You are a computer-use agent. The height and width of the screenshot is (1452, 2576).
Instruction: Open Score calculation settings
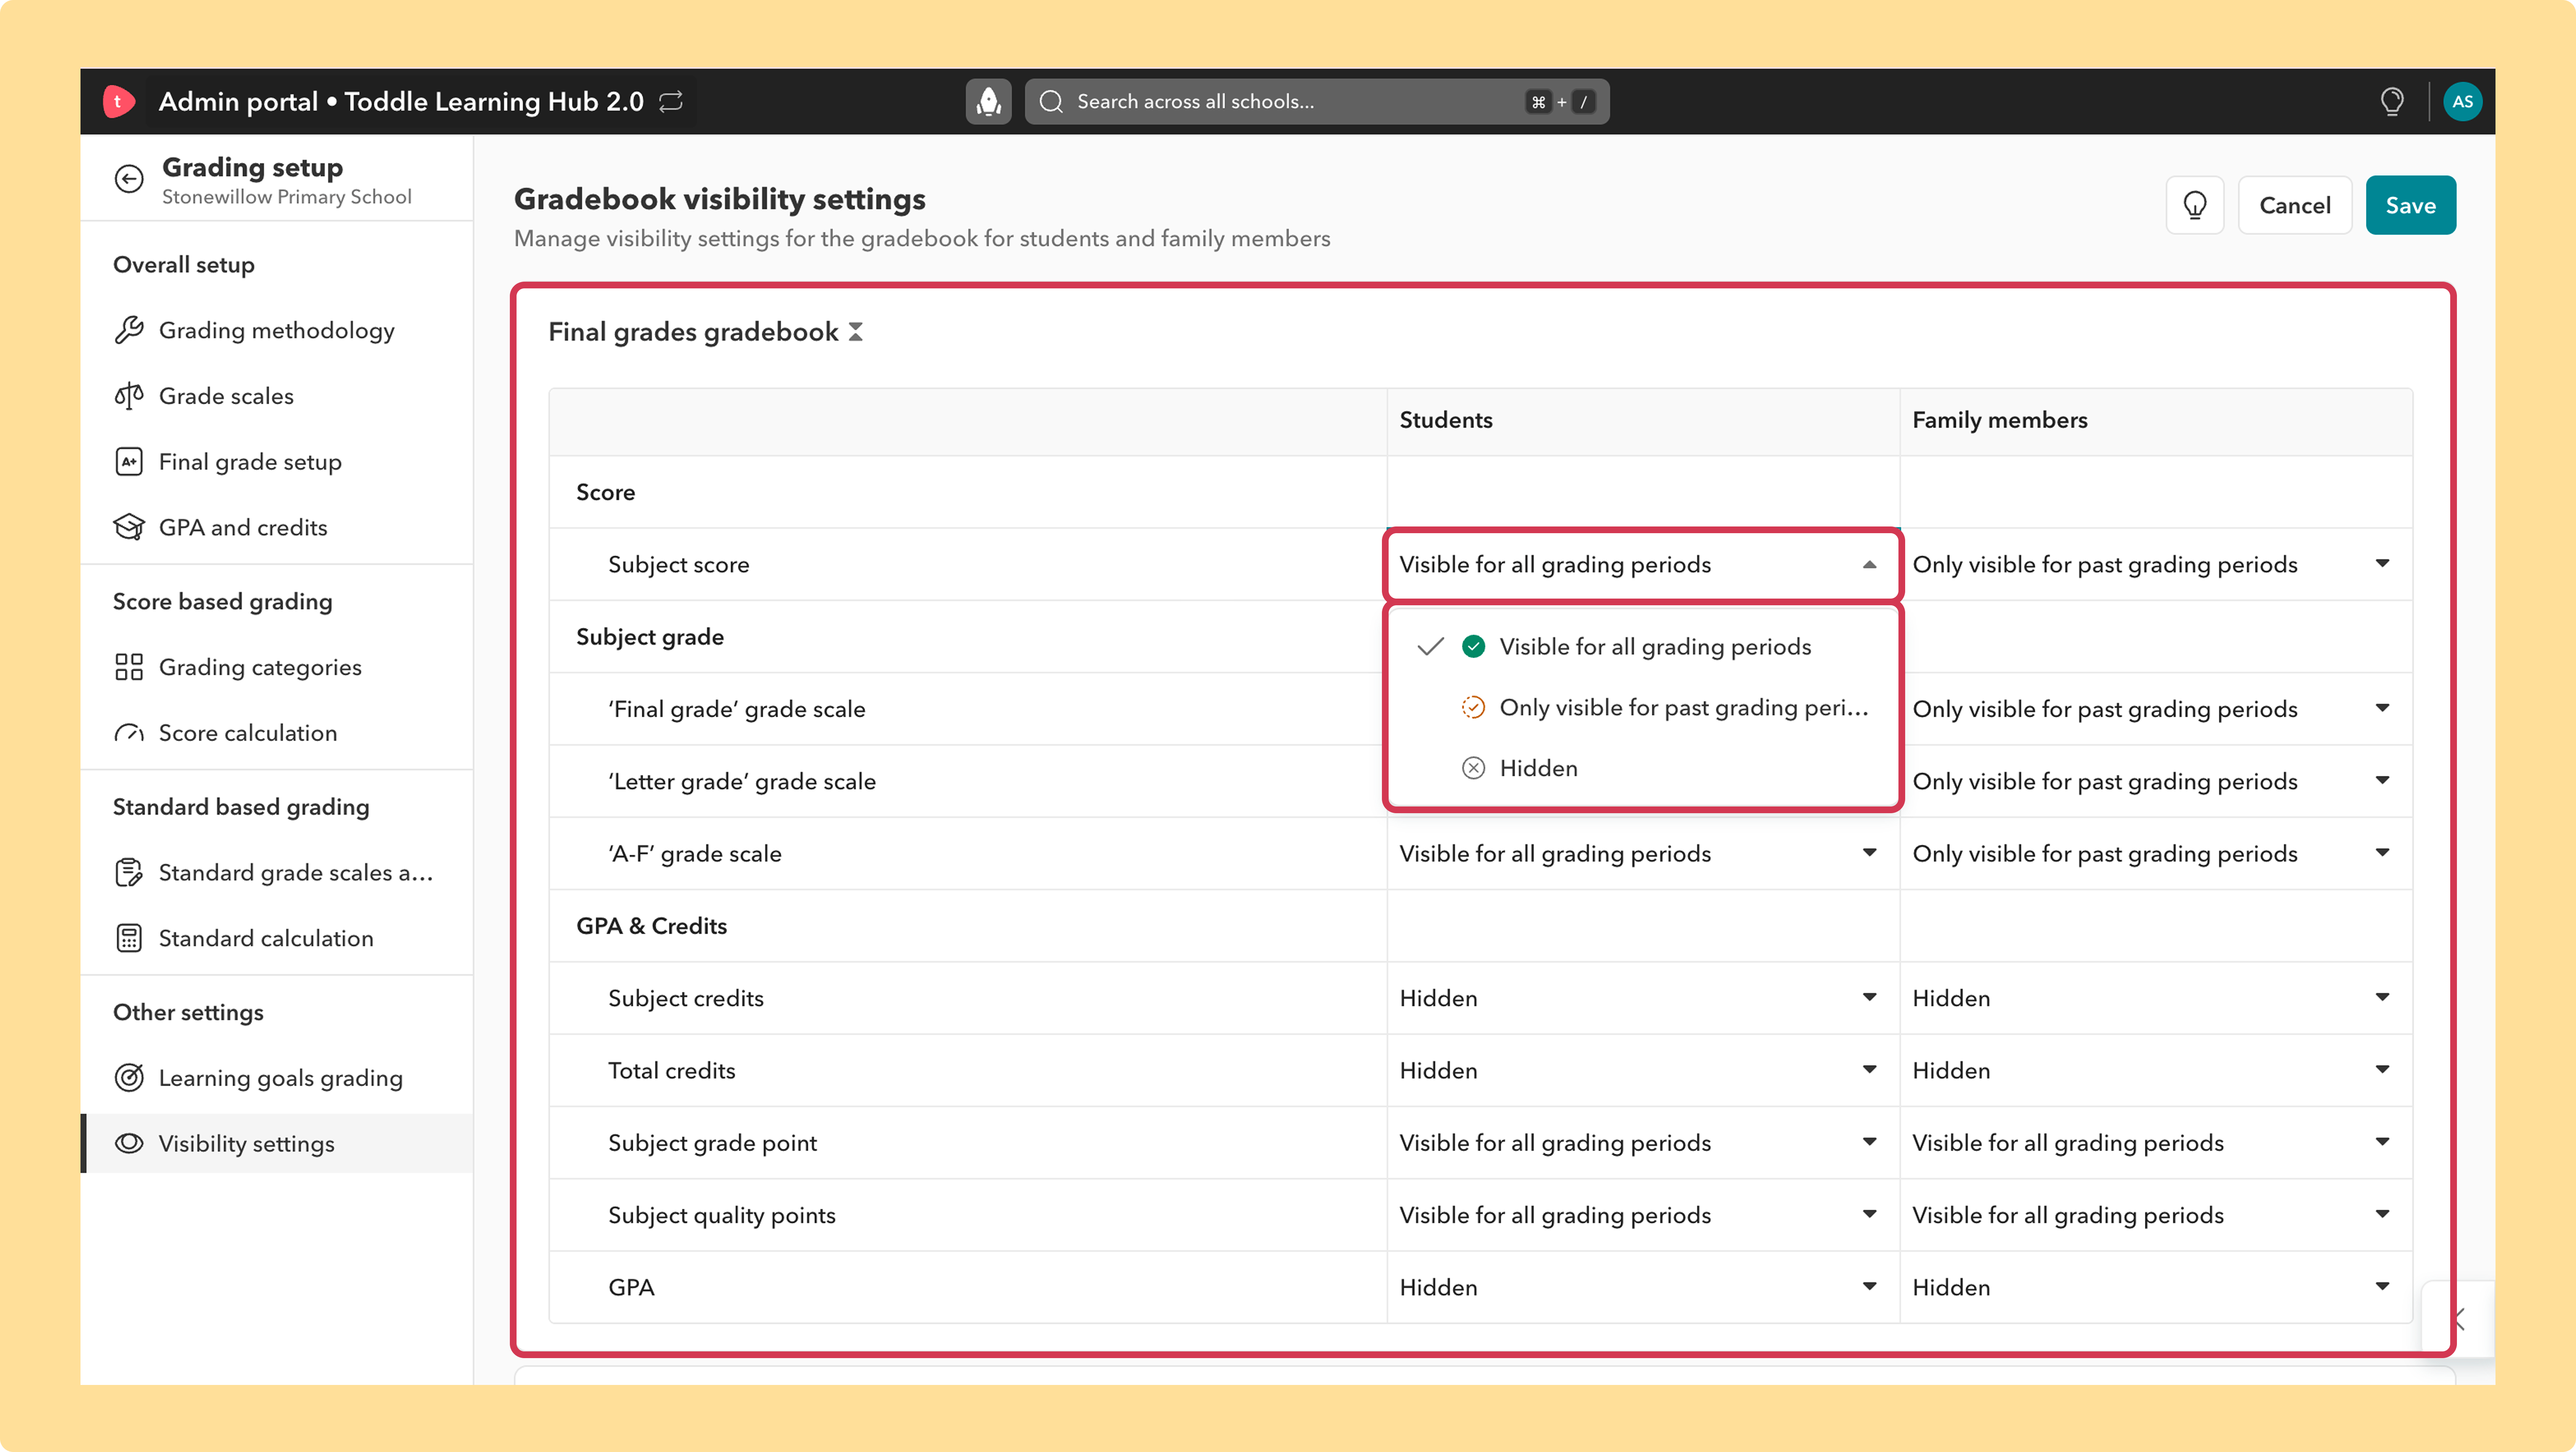click(276, 733)
